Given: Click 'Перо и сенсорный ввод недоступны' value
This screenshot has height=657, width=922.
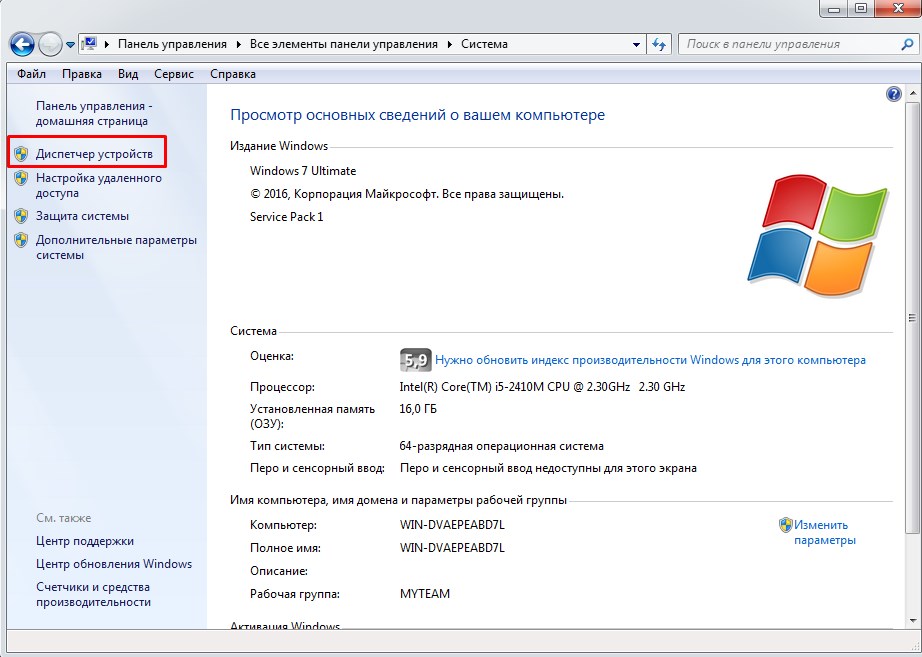Looking at the screenshot, I should 548,469.
